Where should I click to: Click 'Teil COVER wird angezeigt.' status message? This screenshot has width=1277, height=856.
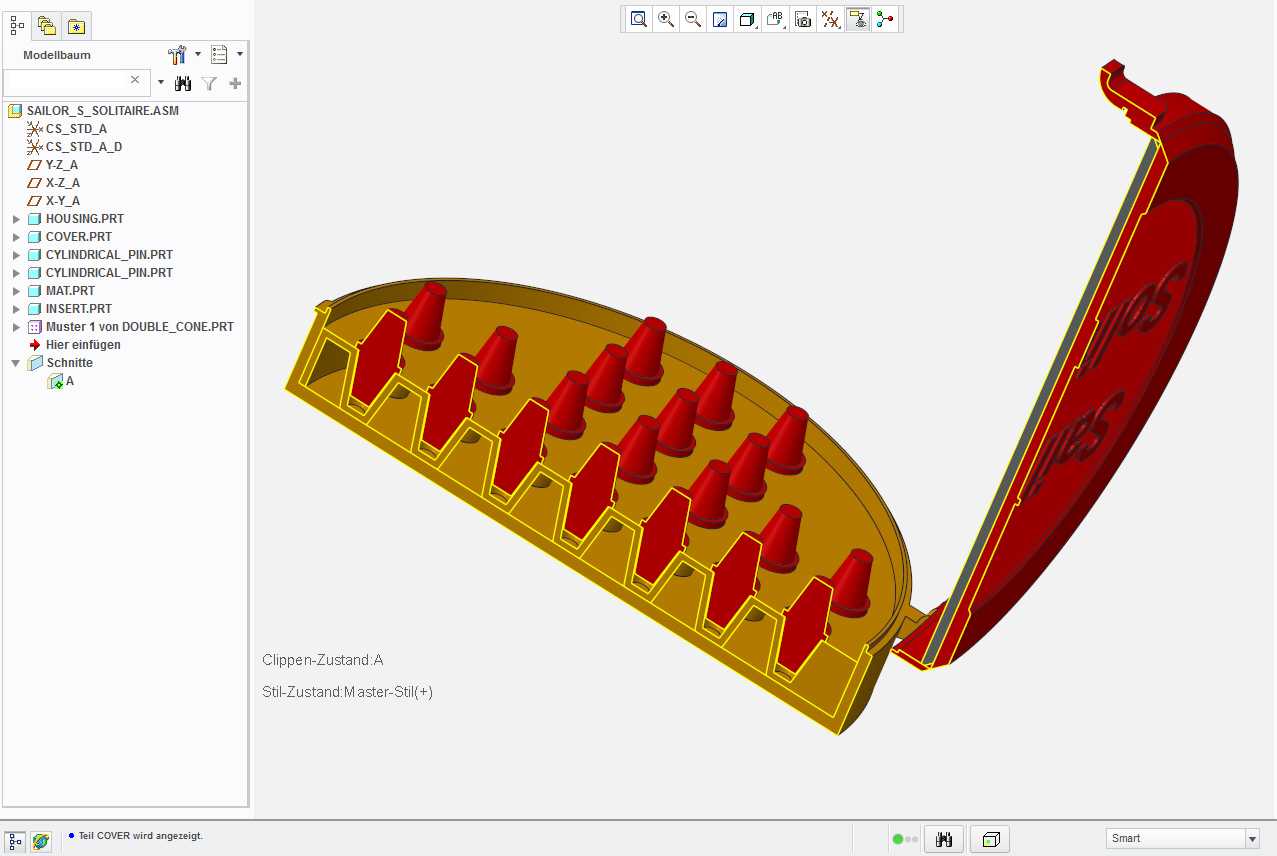point(140,835)
